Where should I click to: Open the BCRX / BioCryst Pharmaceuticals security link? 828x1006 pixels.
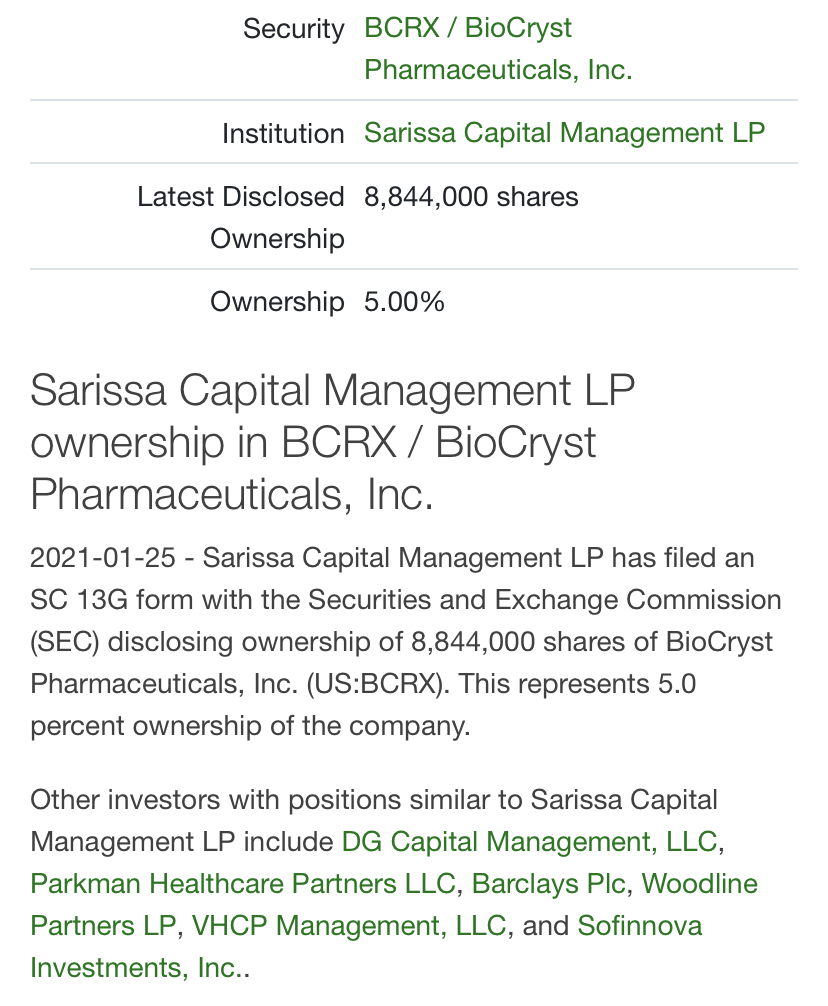click(x=498, y=49)
